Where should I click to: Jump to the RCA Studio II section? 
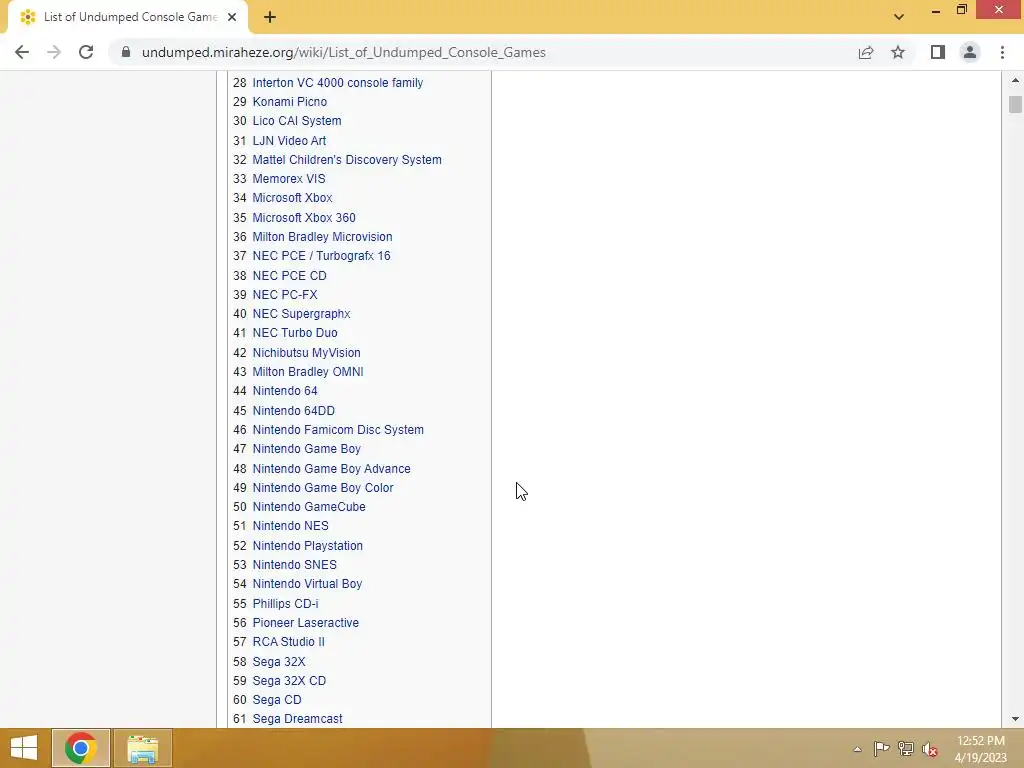tap(288, 642)
